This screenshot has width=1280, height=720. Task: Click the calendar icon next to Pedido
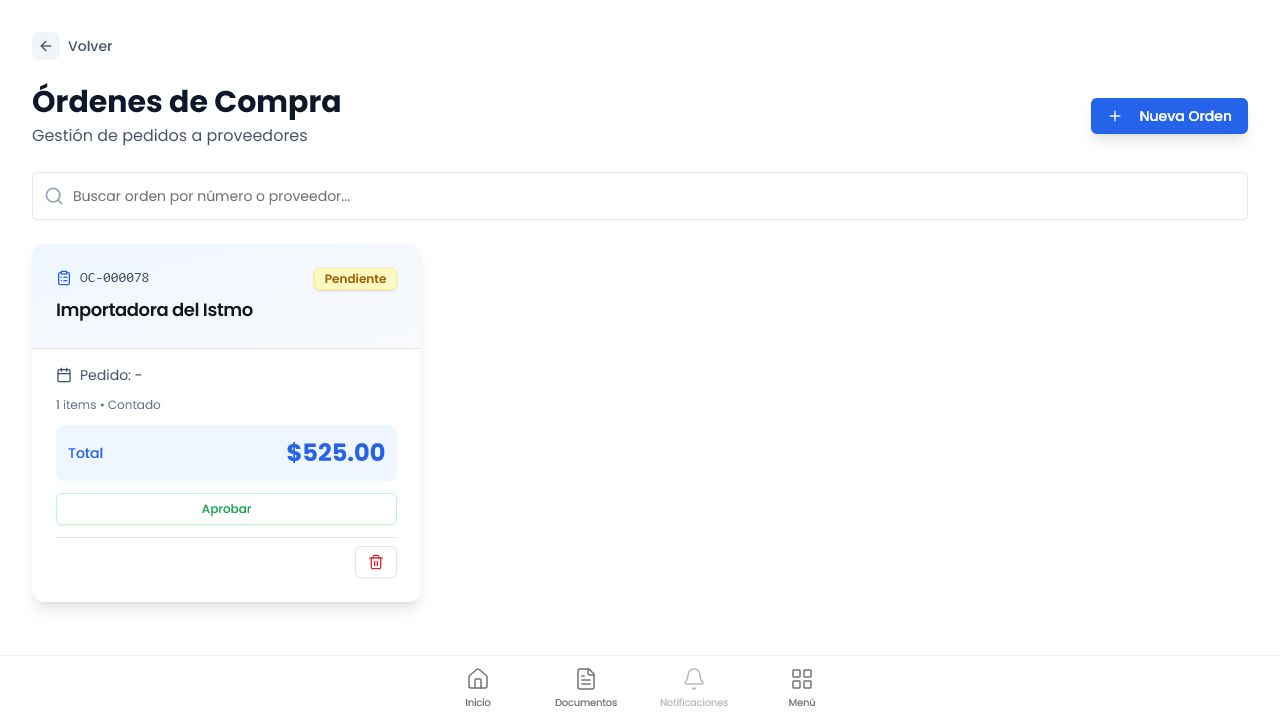point(64,375)
